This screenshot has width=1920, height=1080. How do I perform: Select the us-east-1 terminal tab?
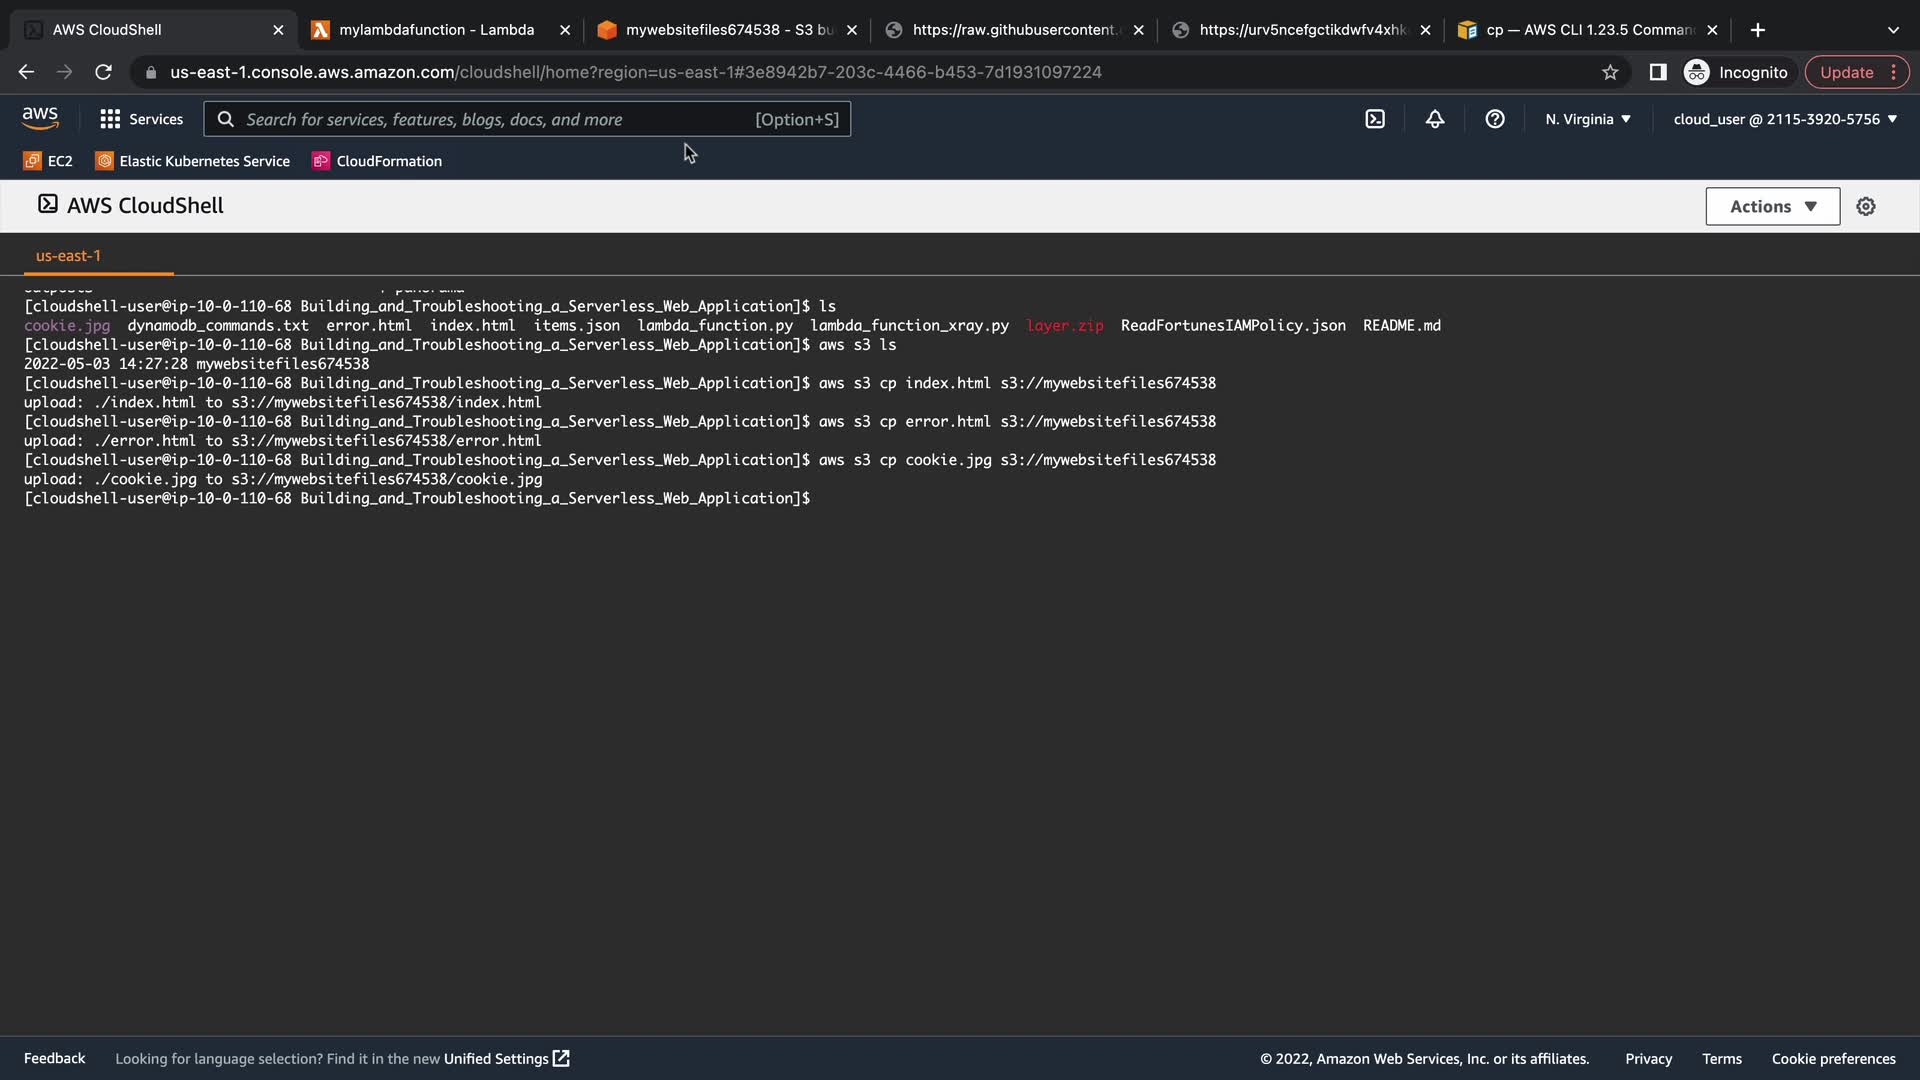(x=68, y=255)
